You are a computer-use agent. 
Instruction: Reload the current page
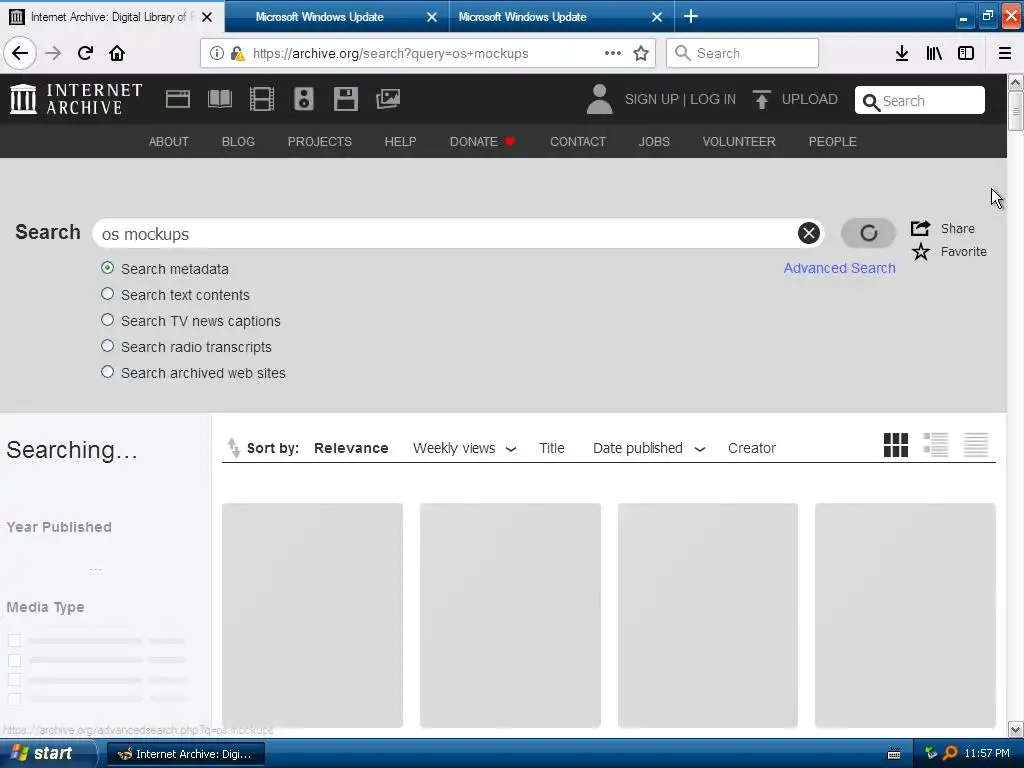[85, 53]
